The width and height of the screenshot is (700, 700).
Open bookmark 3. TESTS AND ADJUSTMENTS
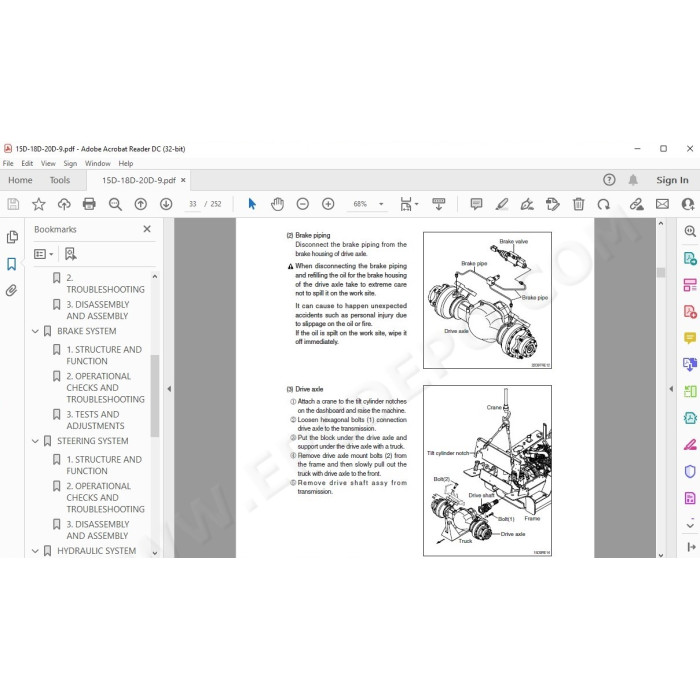click(96, 420)
